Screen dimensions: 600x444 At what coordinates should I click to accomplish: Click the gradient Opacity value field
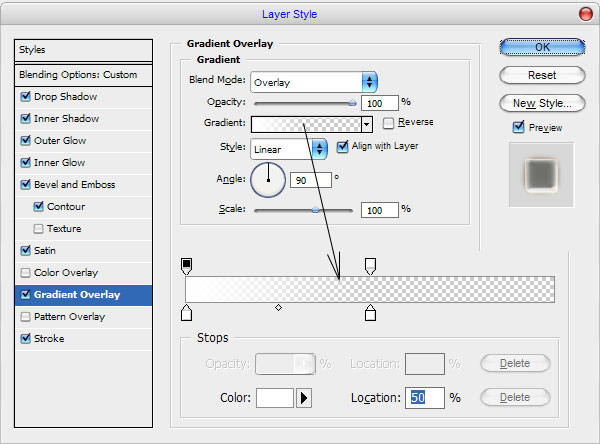coord(380,103)
